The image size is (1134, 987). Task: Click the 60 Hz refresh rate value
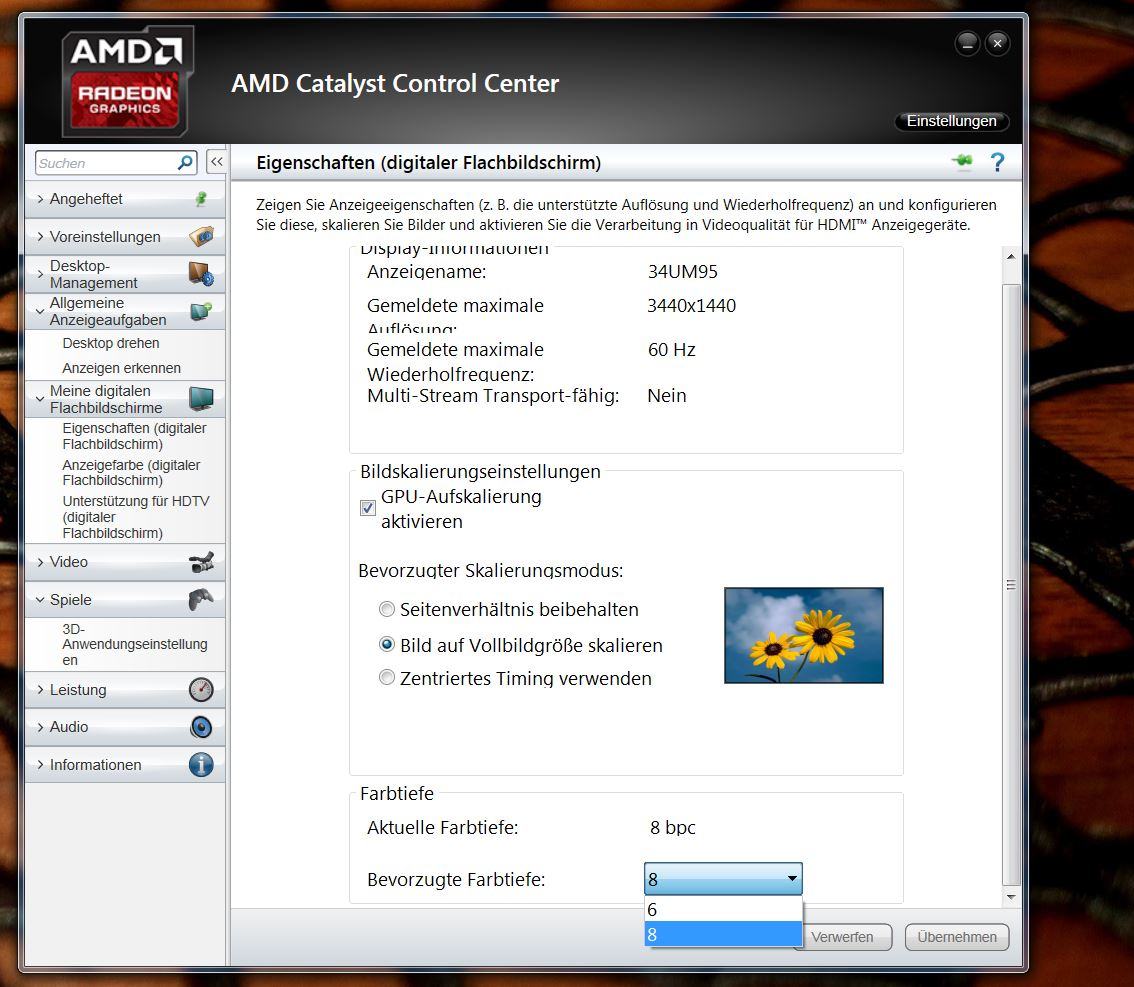click(x=671, y=350)
